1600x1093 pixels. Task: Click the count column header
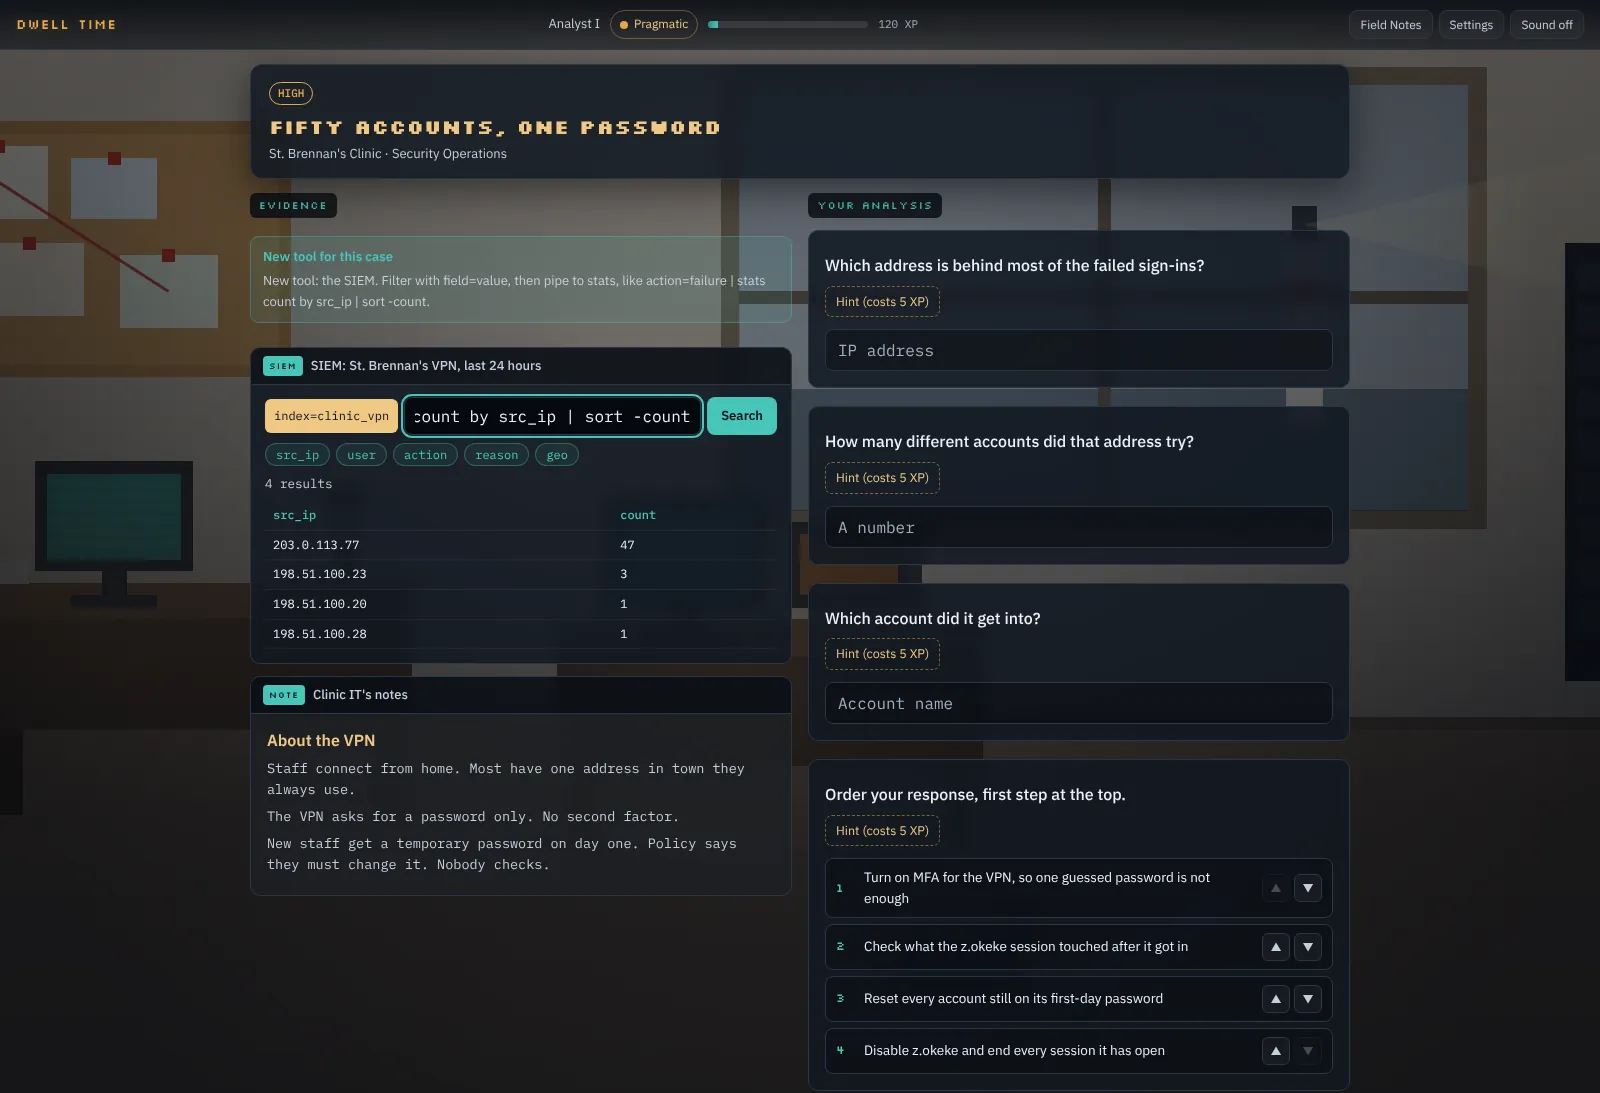[x=638, y=515]
